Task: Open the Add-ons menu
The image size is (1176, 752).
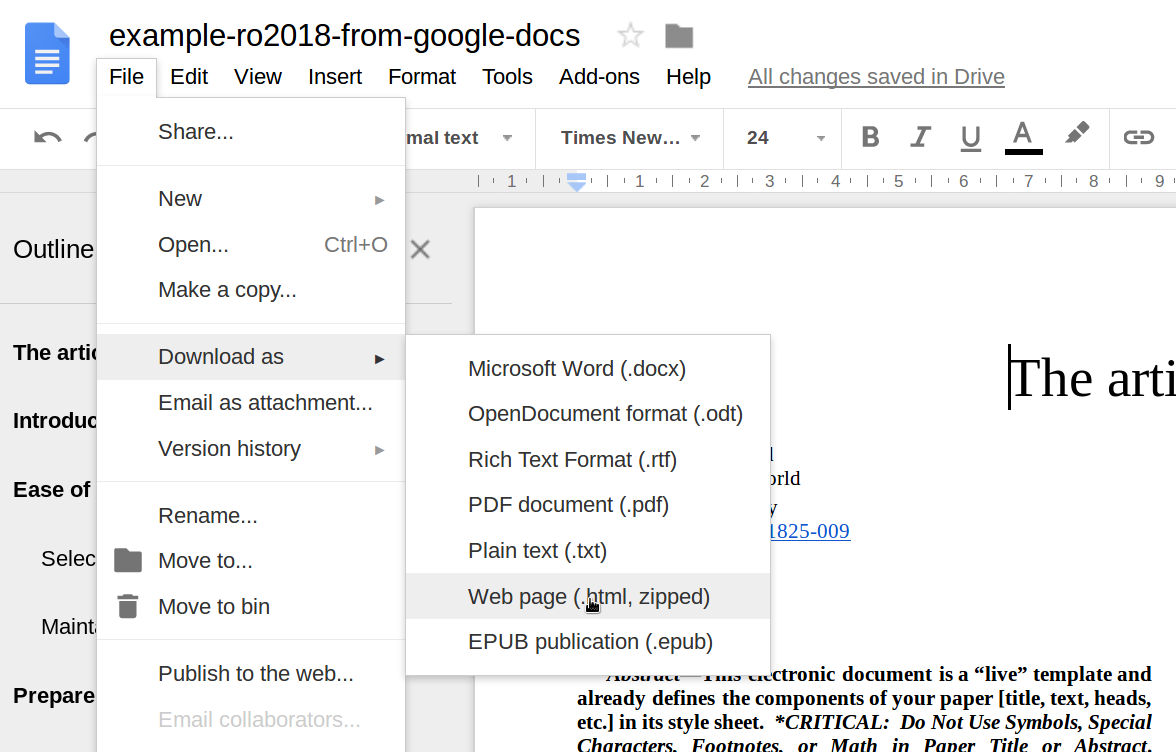Action: (599, 77)
